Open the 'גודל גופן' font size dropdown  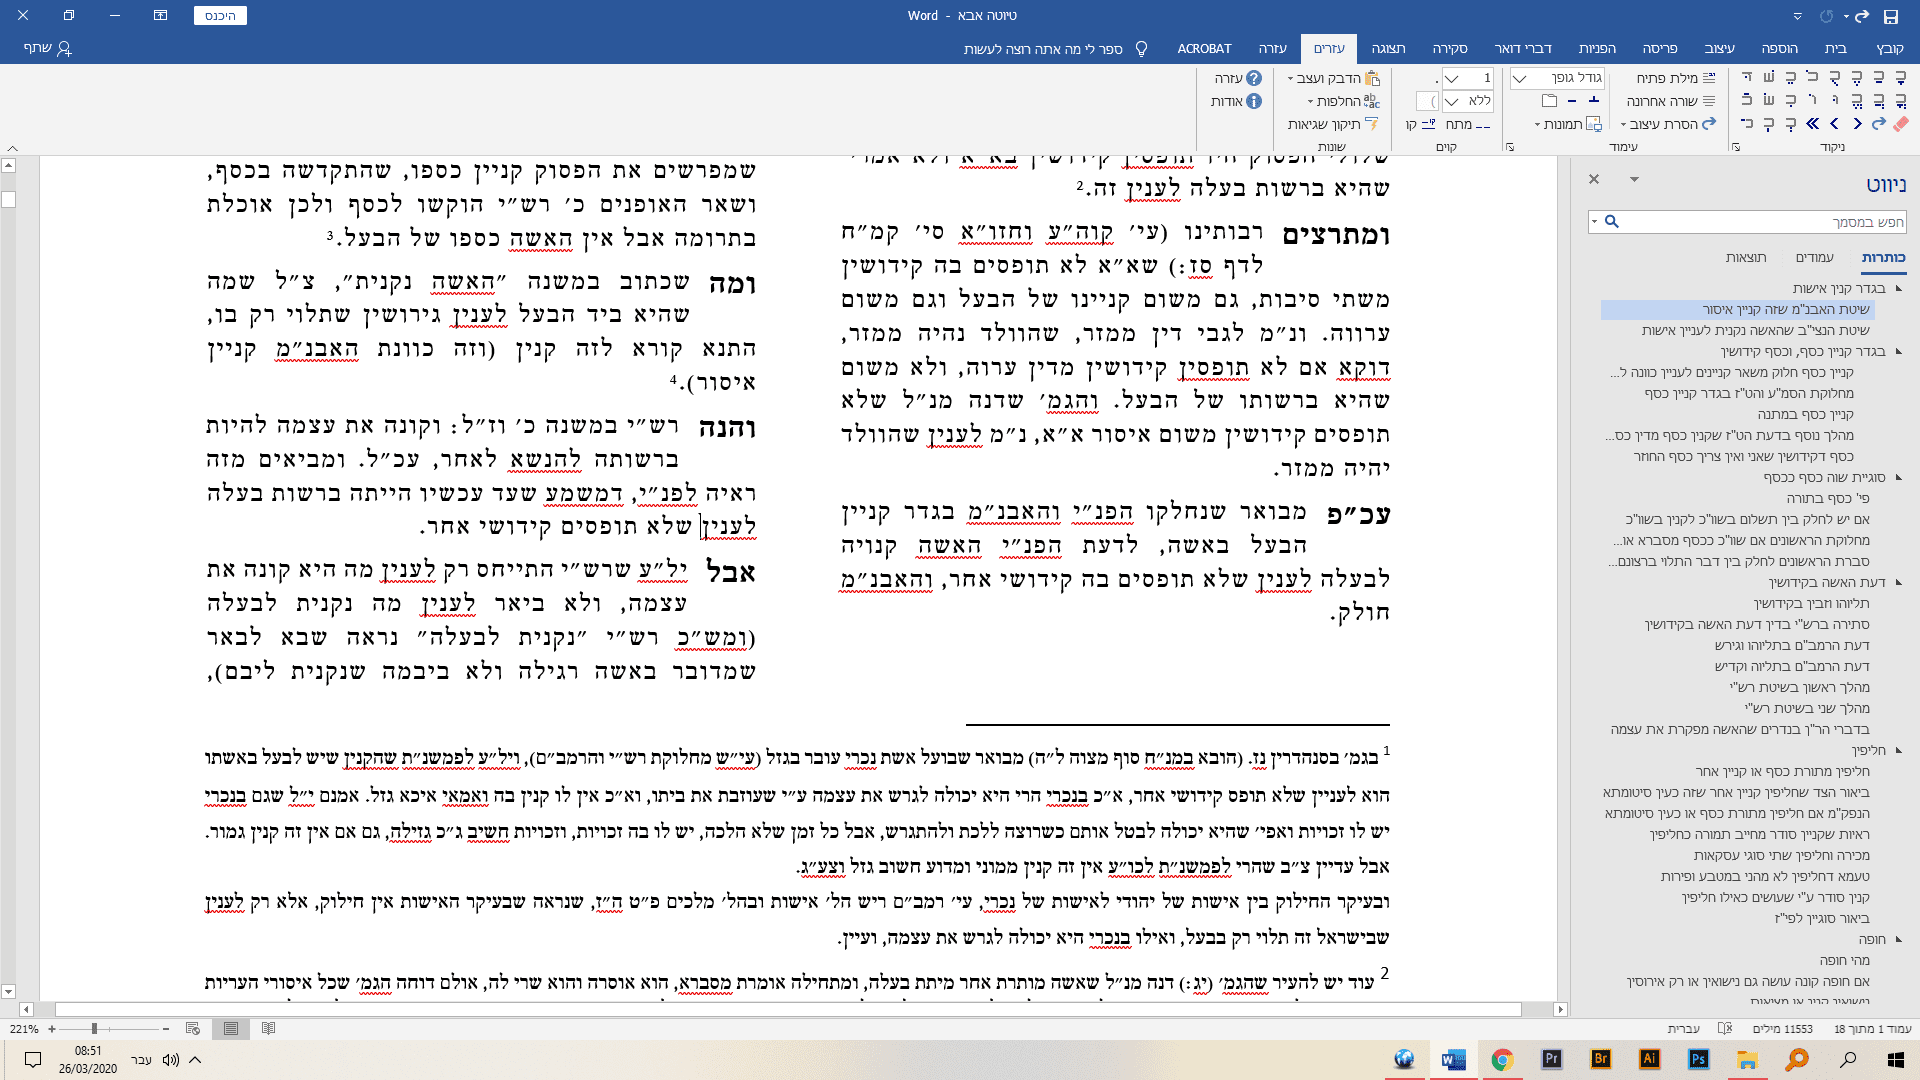[x=1520, y=78]
